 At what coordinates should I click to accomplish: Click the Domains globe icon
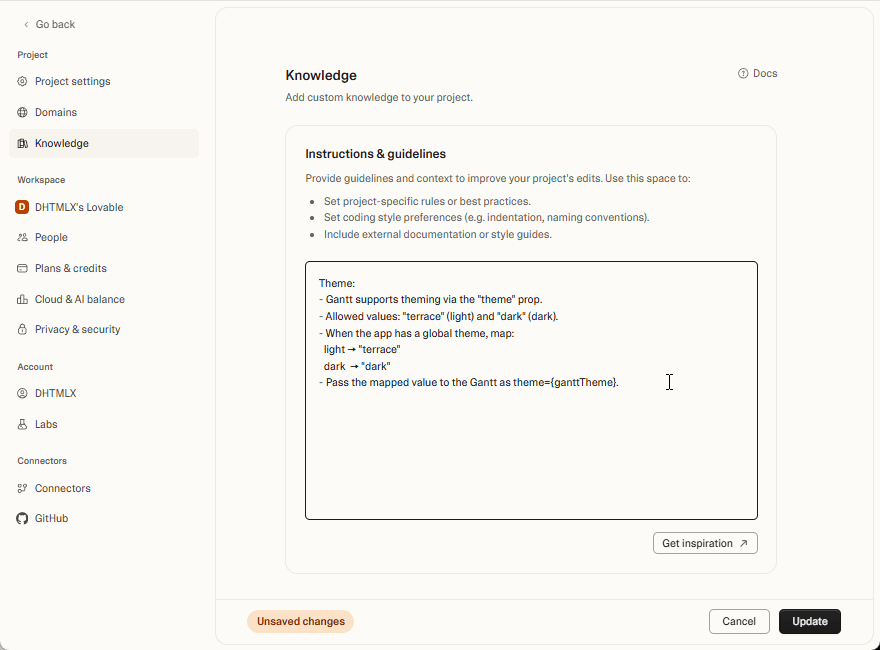(x=21, y=112)
